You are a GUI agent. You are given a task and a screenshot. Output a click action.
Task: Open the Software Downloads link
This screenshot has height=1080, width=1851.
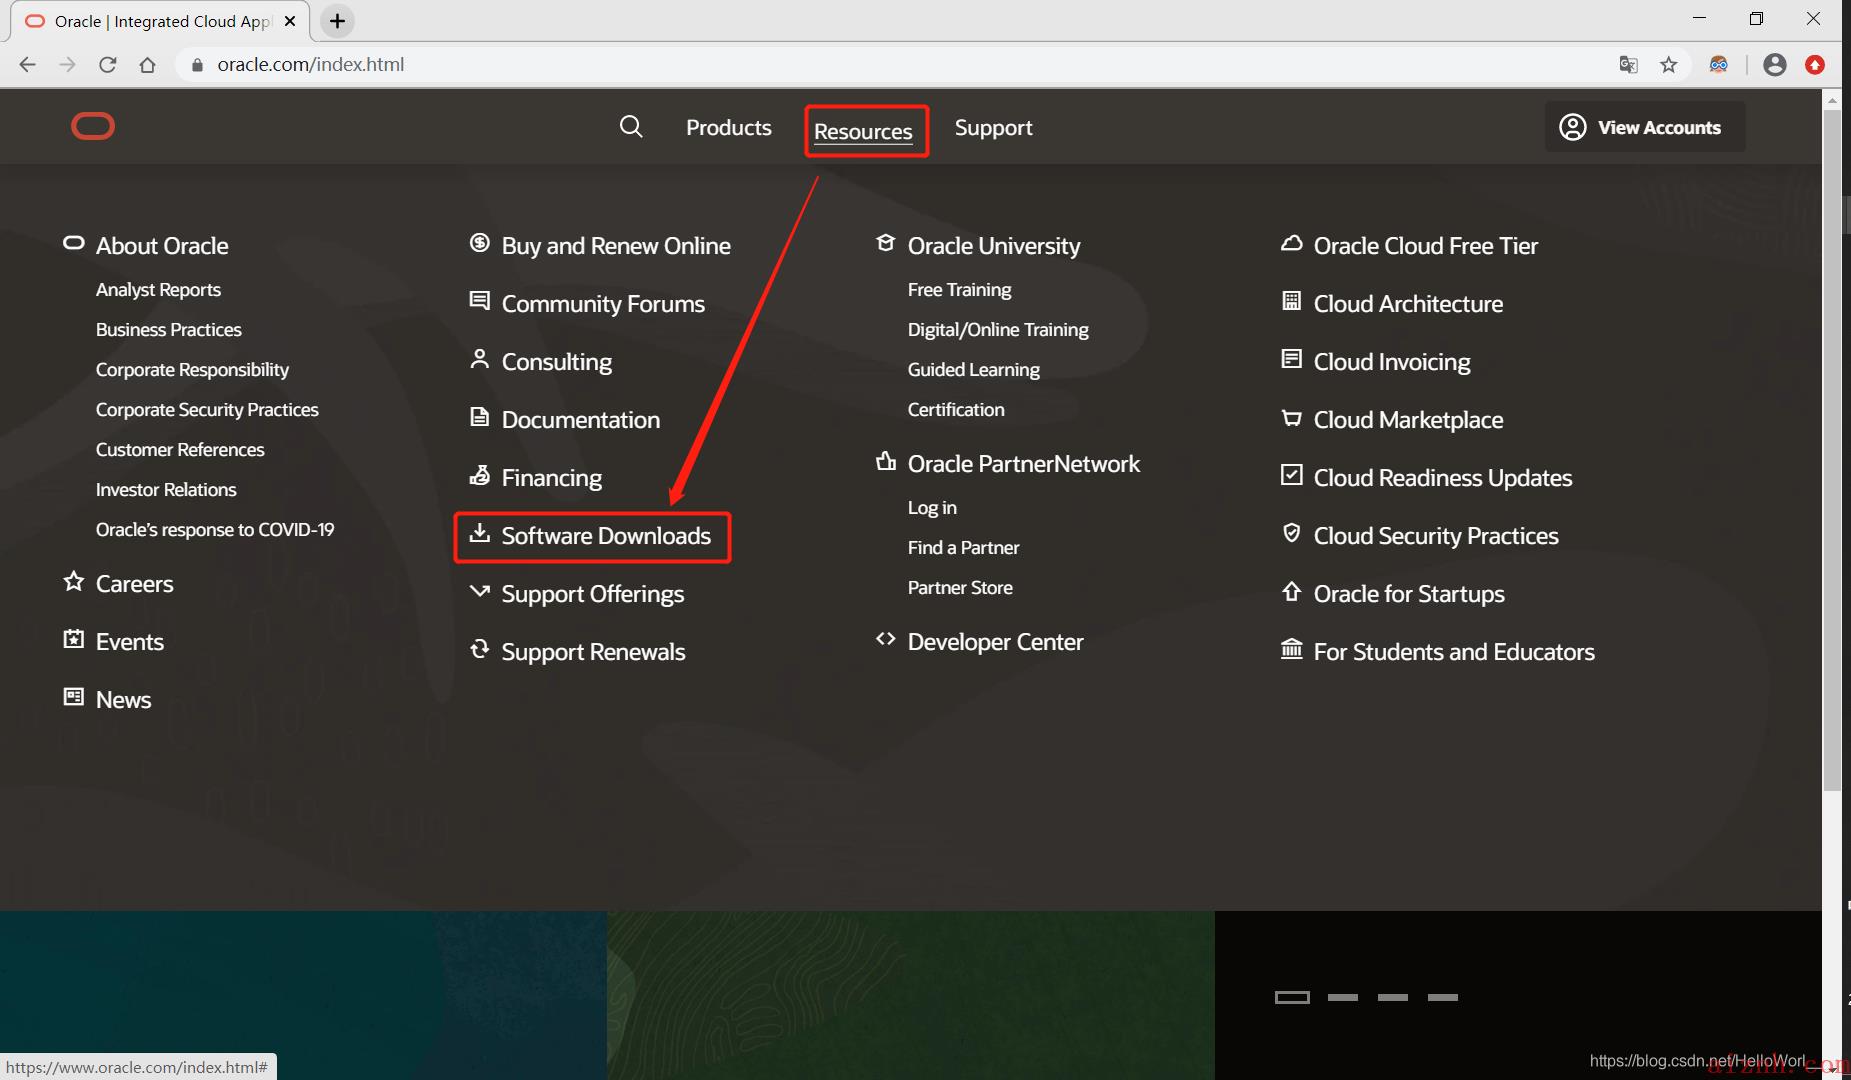coord(606,536)
